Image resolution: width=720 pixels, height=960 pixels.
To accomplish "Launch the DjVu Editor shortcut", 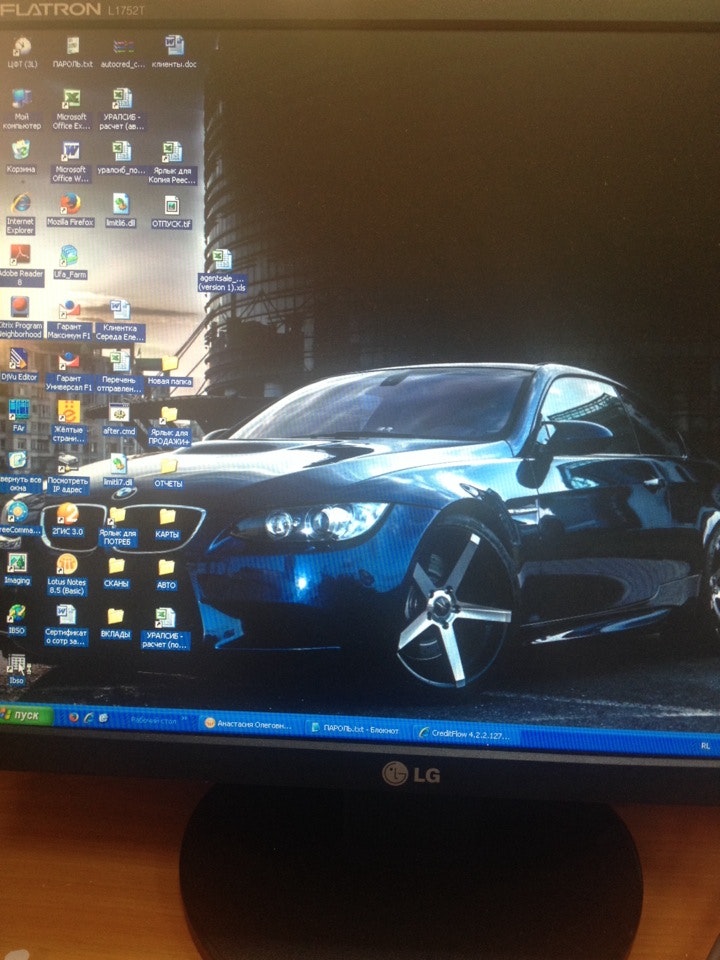I will click(19, 365).
